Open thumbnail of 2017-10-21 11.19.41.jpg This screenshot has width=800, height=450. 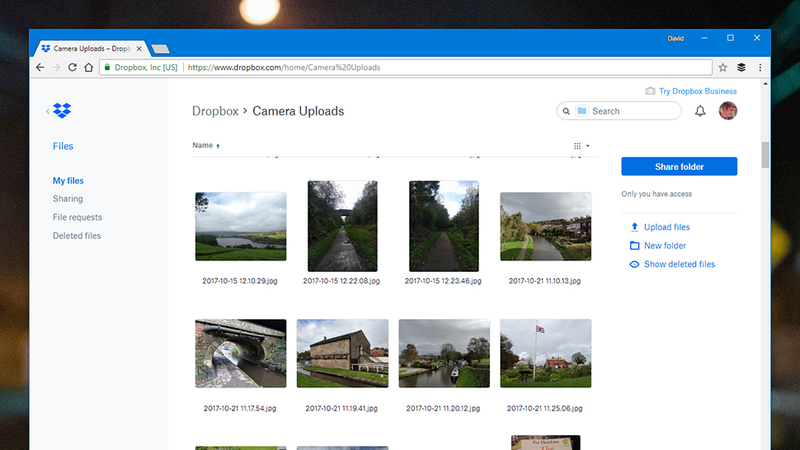click(x=342, y=353)
